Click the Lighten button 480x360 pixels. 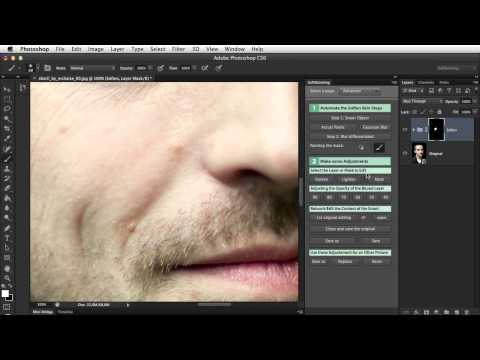pos(348,179)
